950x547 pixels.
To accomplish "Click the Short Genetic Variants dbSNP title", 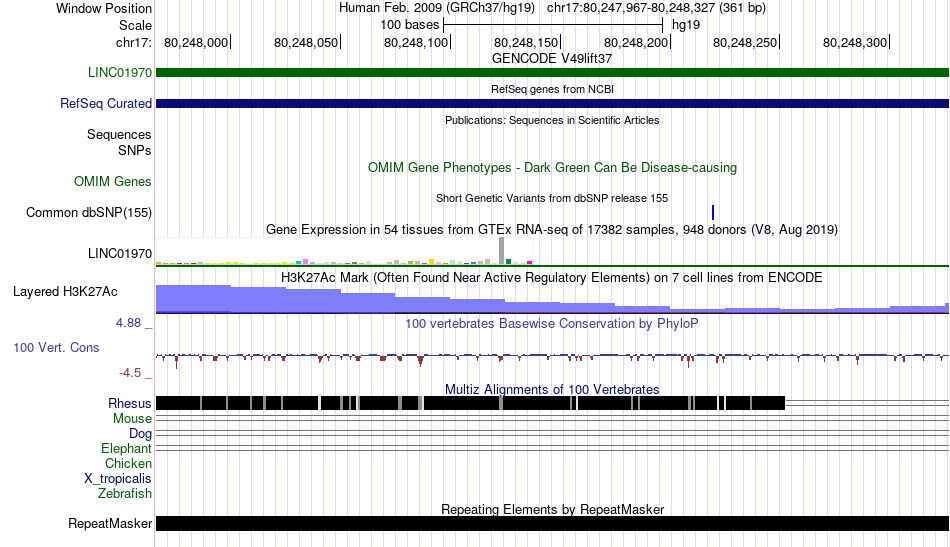I will pos(552,198).
